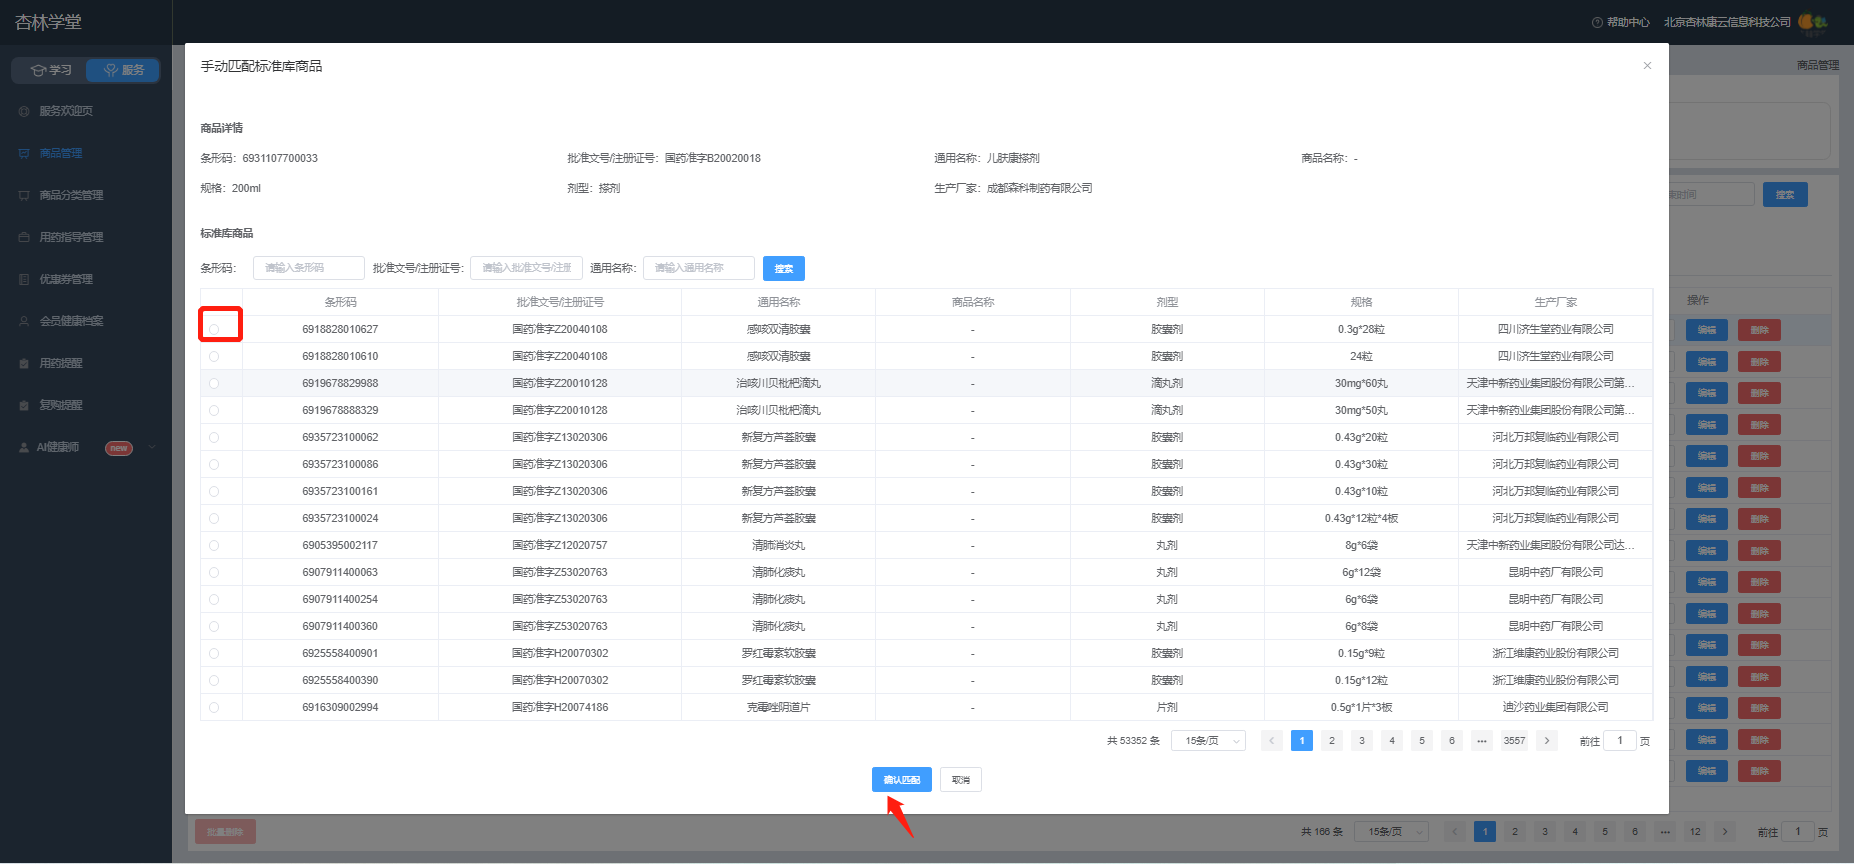
Task: Click the dialog's 前往 page number input
Action: coord(1620,741)
